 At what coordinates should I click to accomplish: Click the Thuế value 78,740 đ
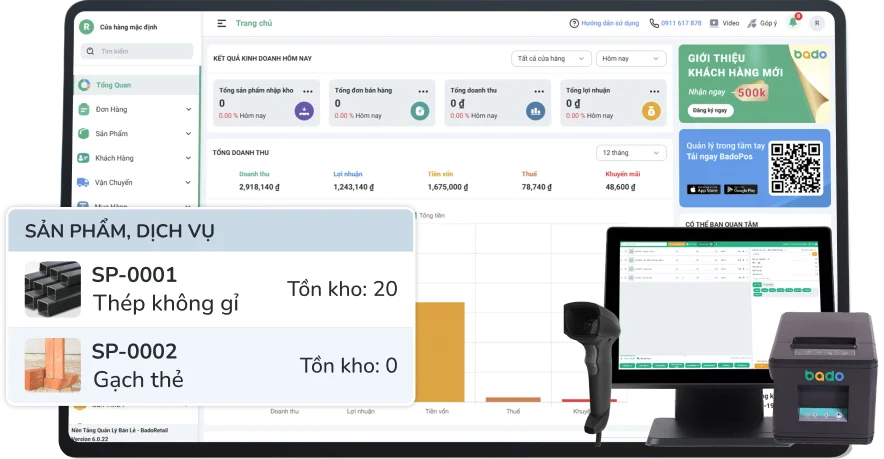click(x=537, y=187)
